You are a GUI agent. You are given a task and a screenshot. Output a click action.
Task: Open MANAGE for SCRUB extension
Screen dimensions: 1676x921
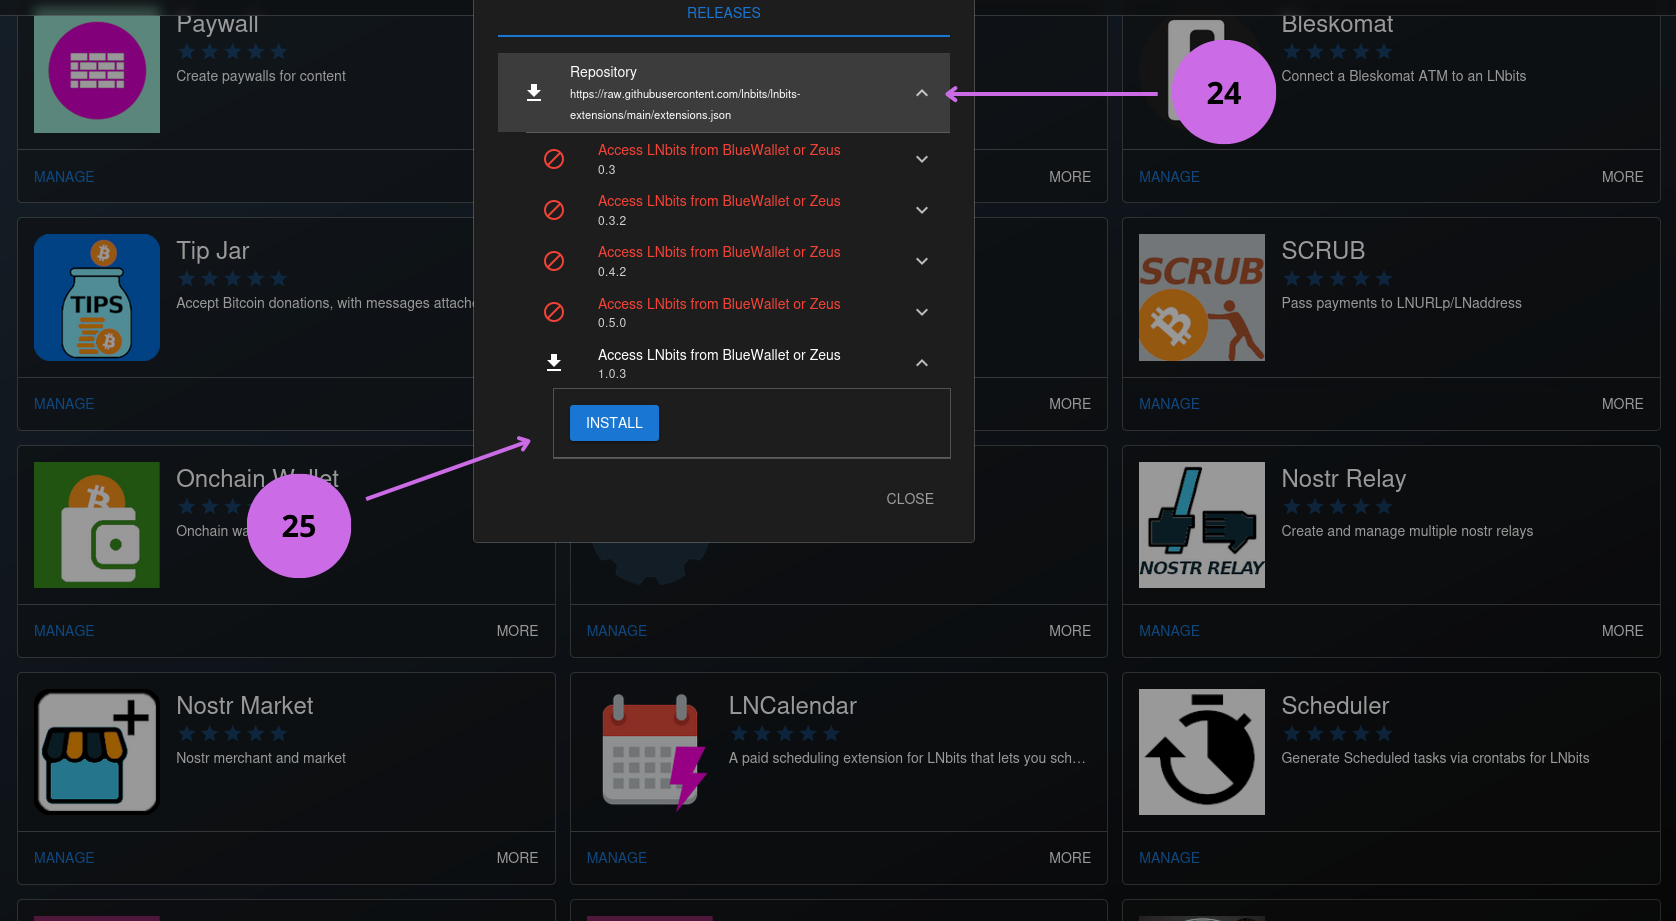(x=1169, y=404)
